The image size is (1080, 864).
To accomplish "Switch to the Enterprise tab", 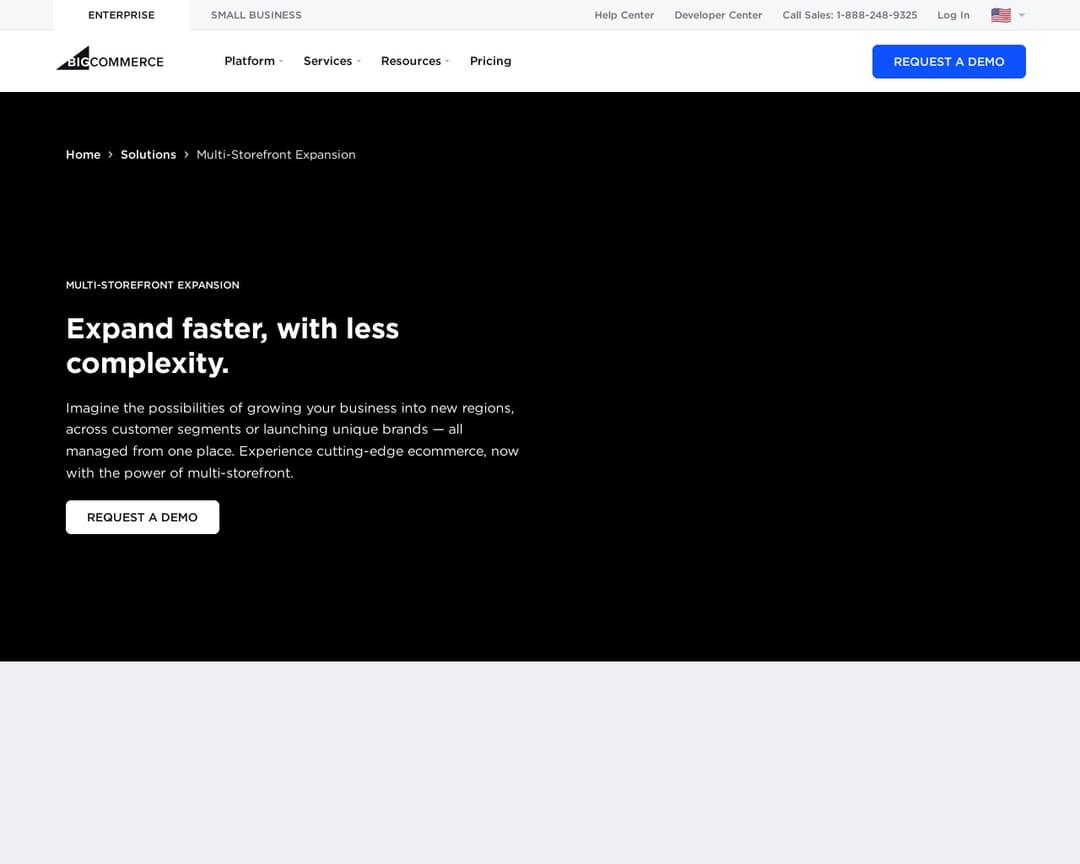I will pos(121,15).
